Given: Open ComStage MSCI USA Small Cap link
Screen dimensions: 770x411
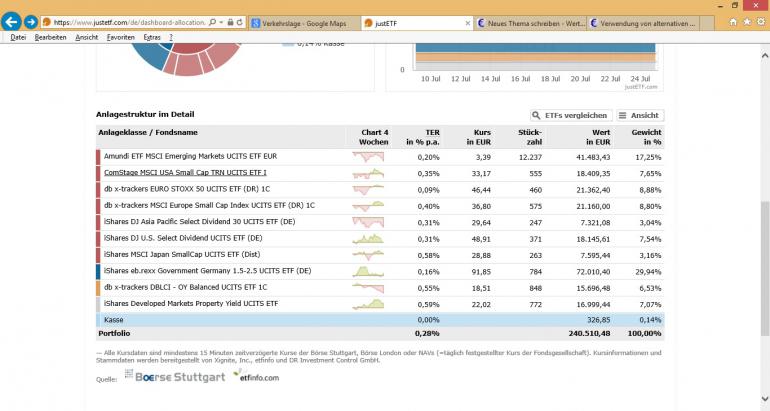Looking at the screenshot, I should [x=185, y=172].
